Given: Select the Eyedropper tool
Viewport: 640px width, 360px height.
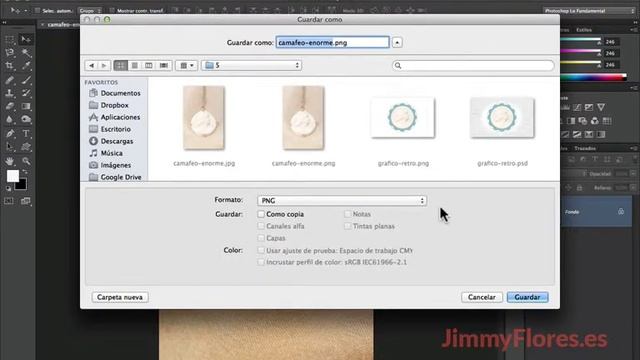Looking at the screenshot, I should tap(26, 66).
